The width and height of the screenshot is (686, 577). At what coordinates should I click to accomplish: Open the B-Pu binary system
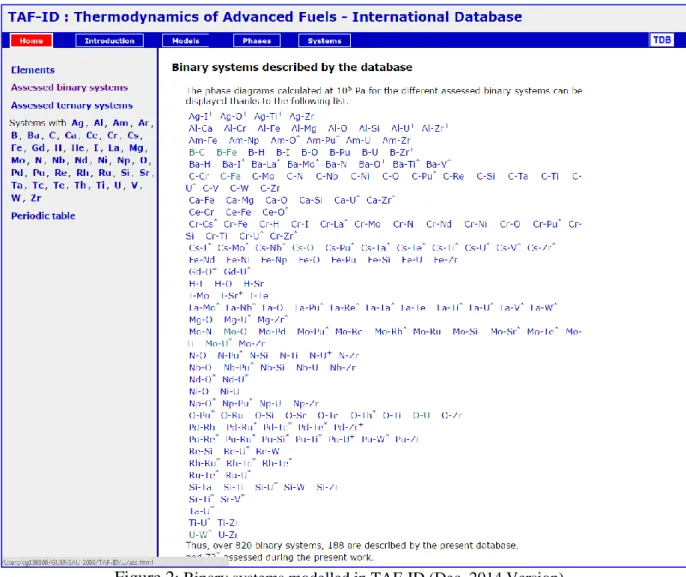click(340, 152)
